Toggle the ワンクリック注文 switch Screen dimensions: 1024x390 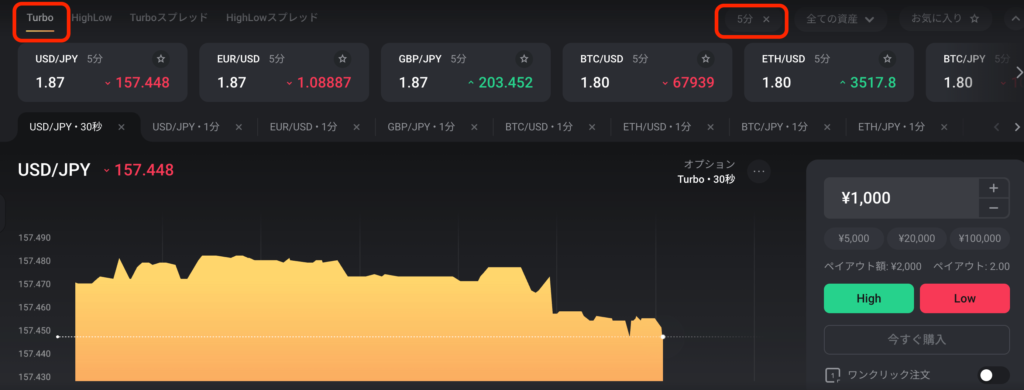pos(994,375)
